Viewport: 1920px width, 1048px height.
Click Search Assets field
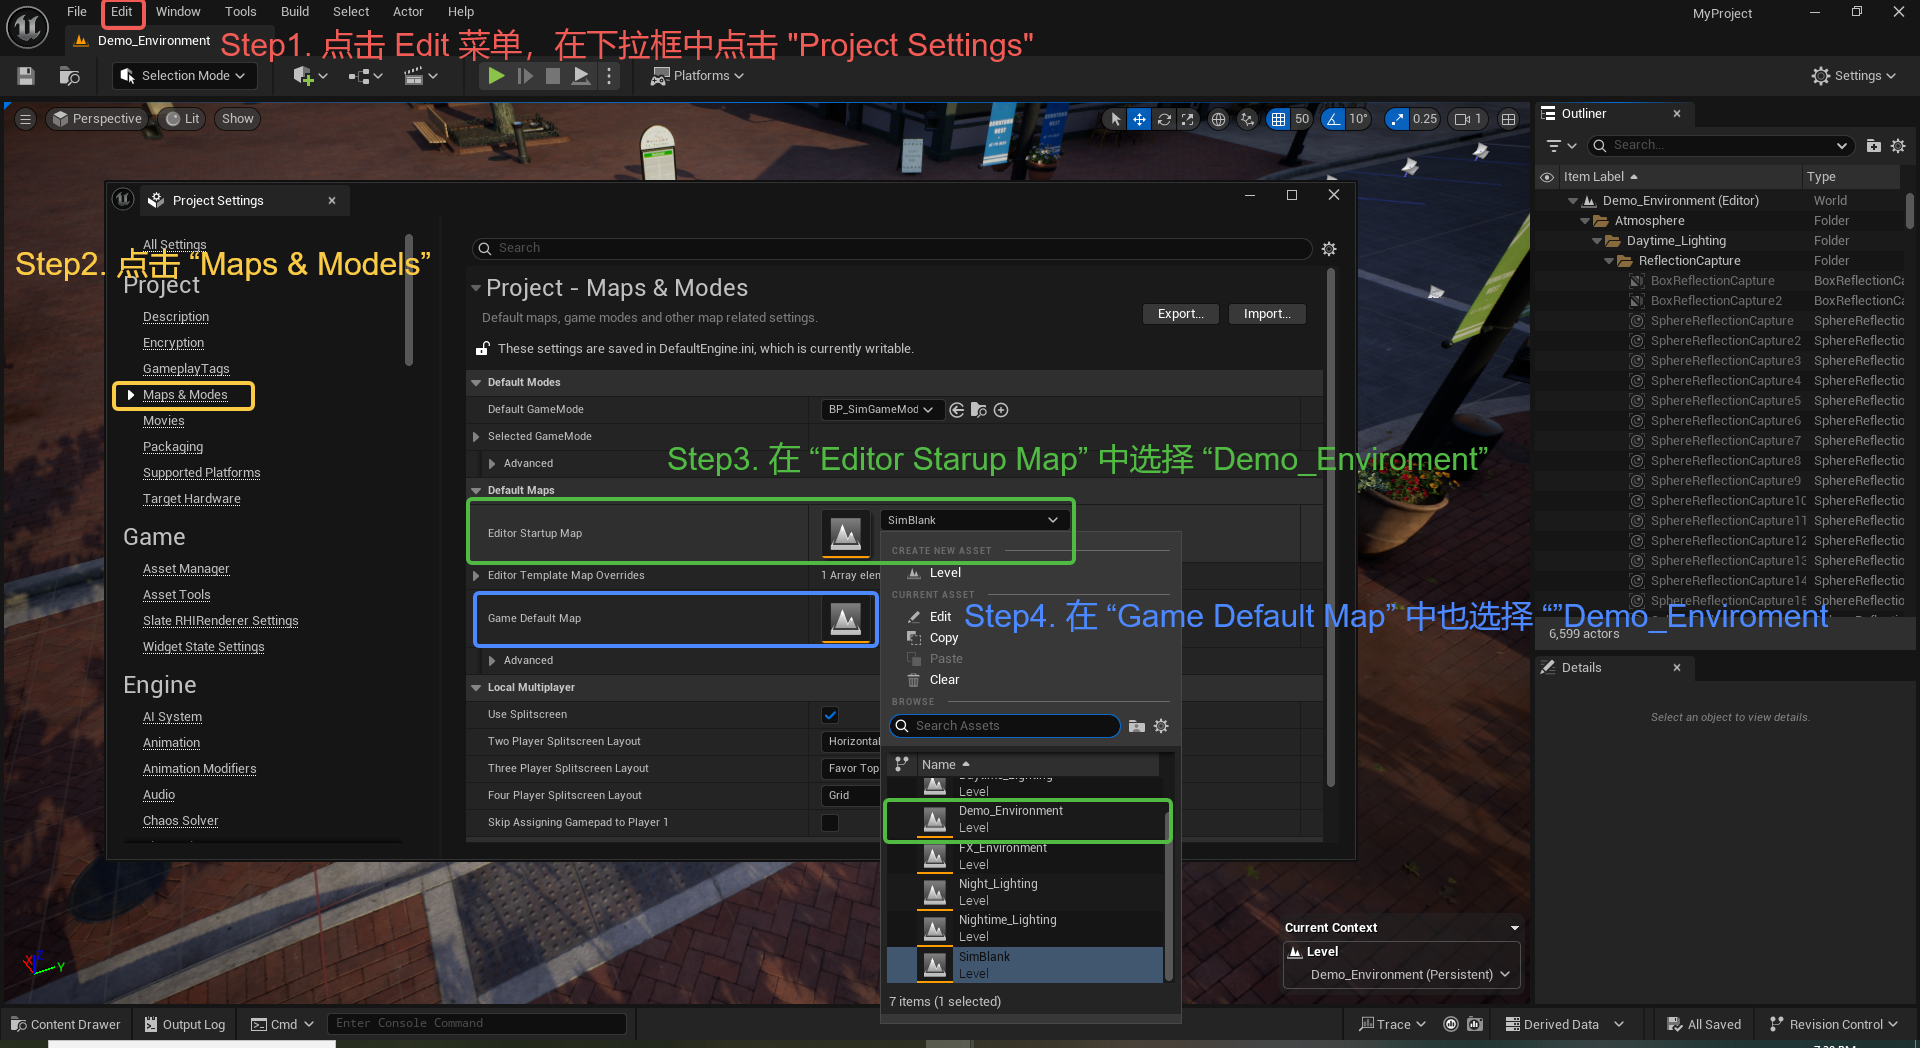[1005, 726]
